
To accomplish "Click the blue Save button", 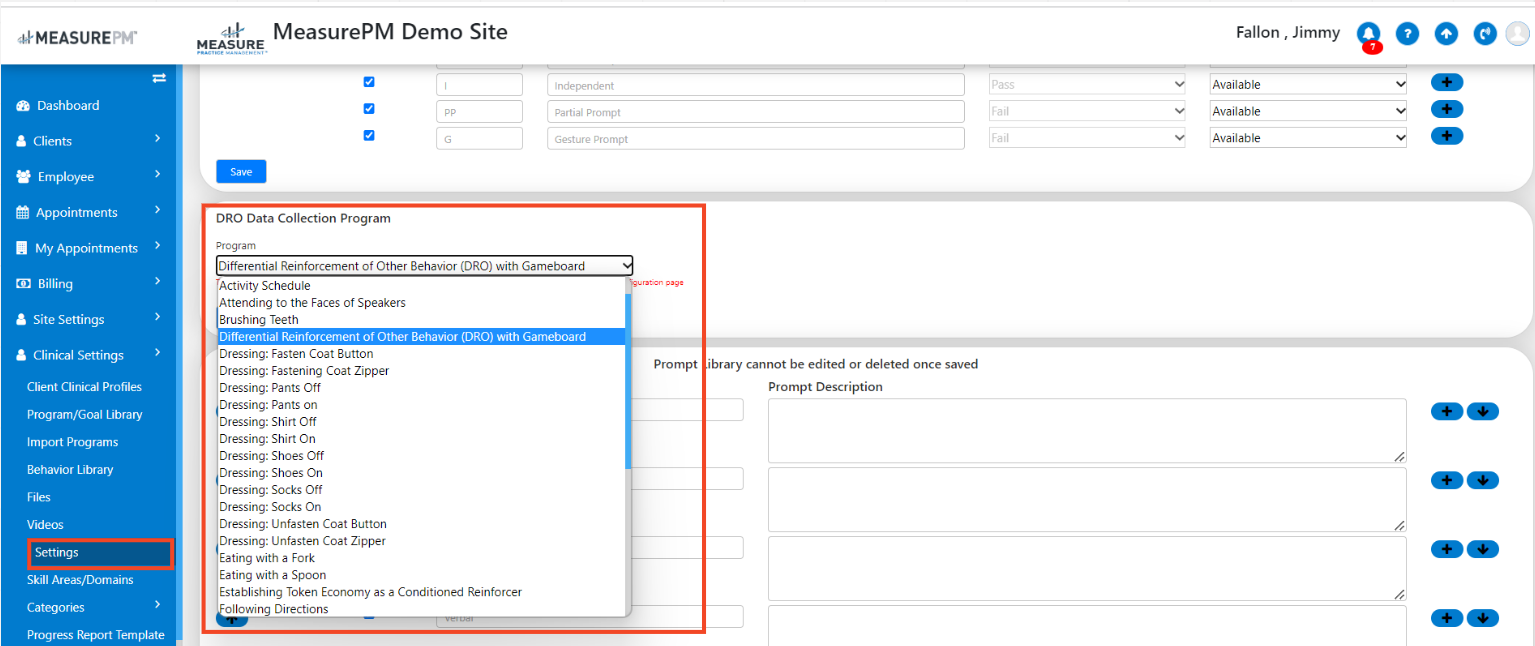I will [x=241, y=172].
